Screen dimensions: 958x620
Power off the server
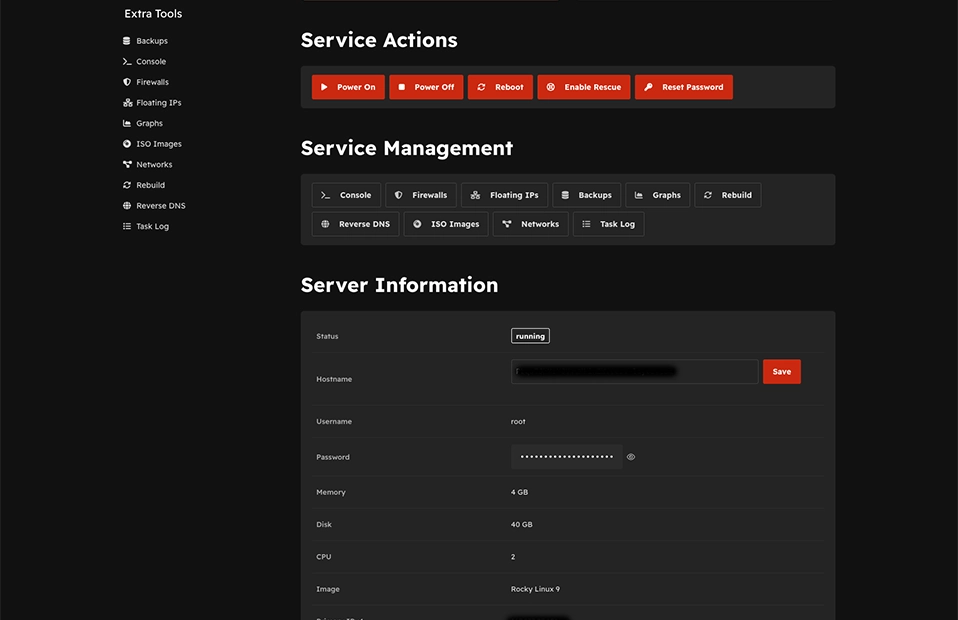(x=426, y=87)
